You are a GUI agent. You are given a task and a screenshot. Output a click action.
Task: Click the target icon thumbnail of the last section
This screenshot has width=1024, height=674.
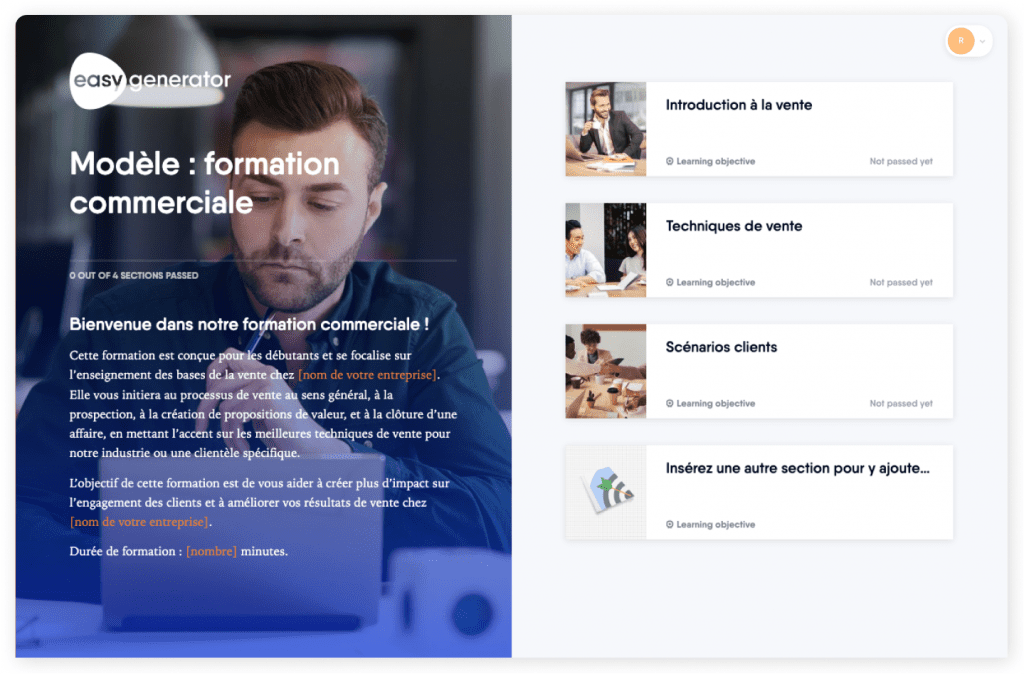[x=605, y=492]
